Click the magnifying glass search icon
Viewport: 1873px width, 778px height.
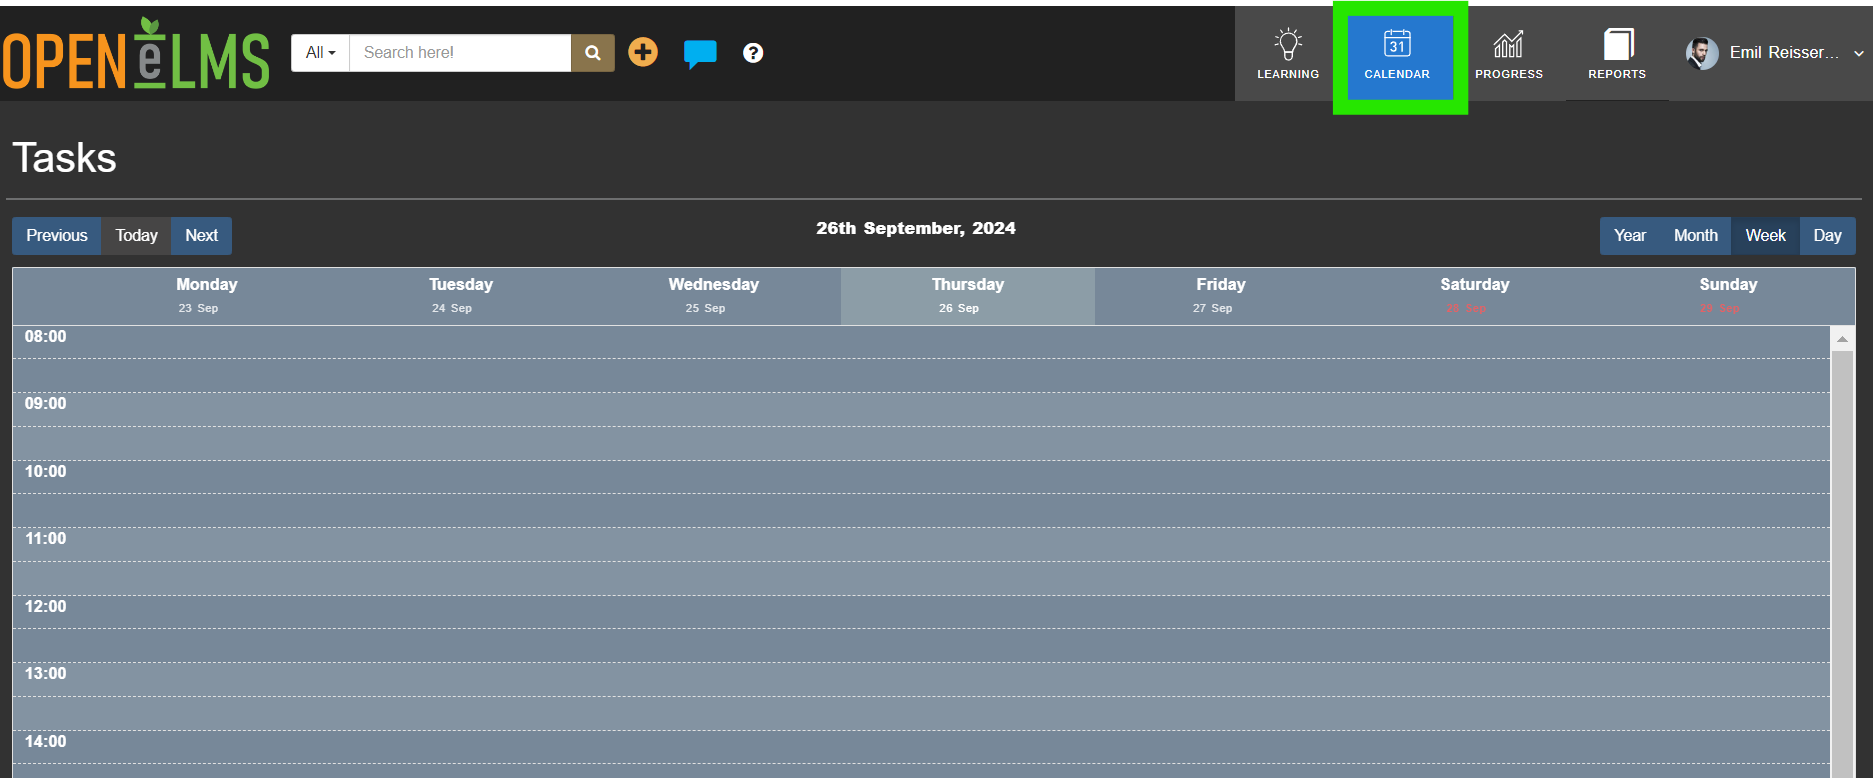(x=593, y=53)
